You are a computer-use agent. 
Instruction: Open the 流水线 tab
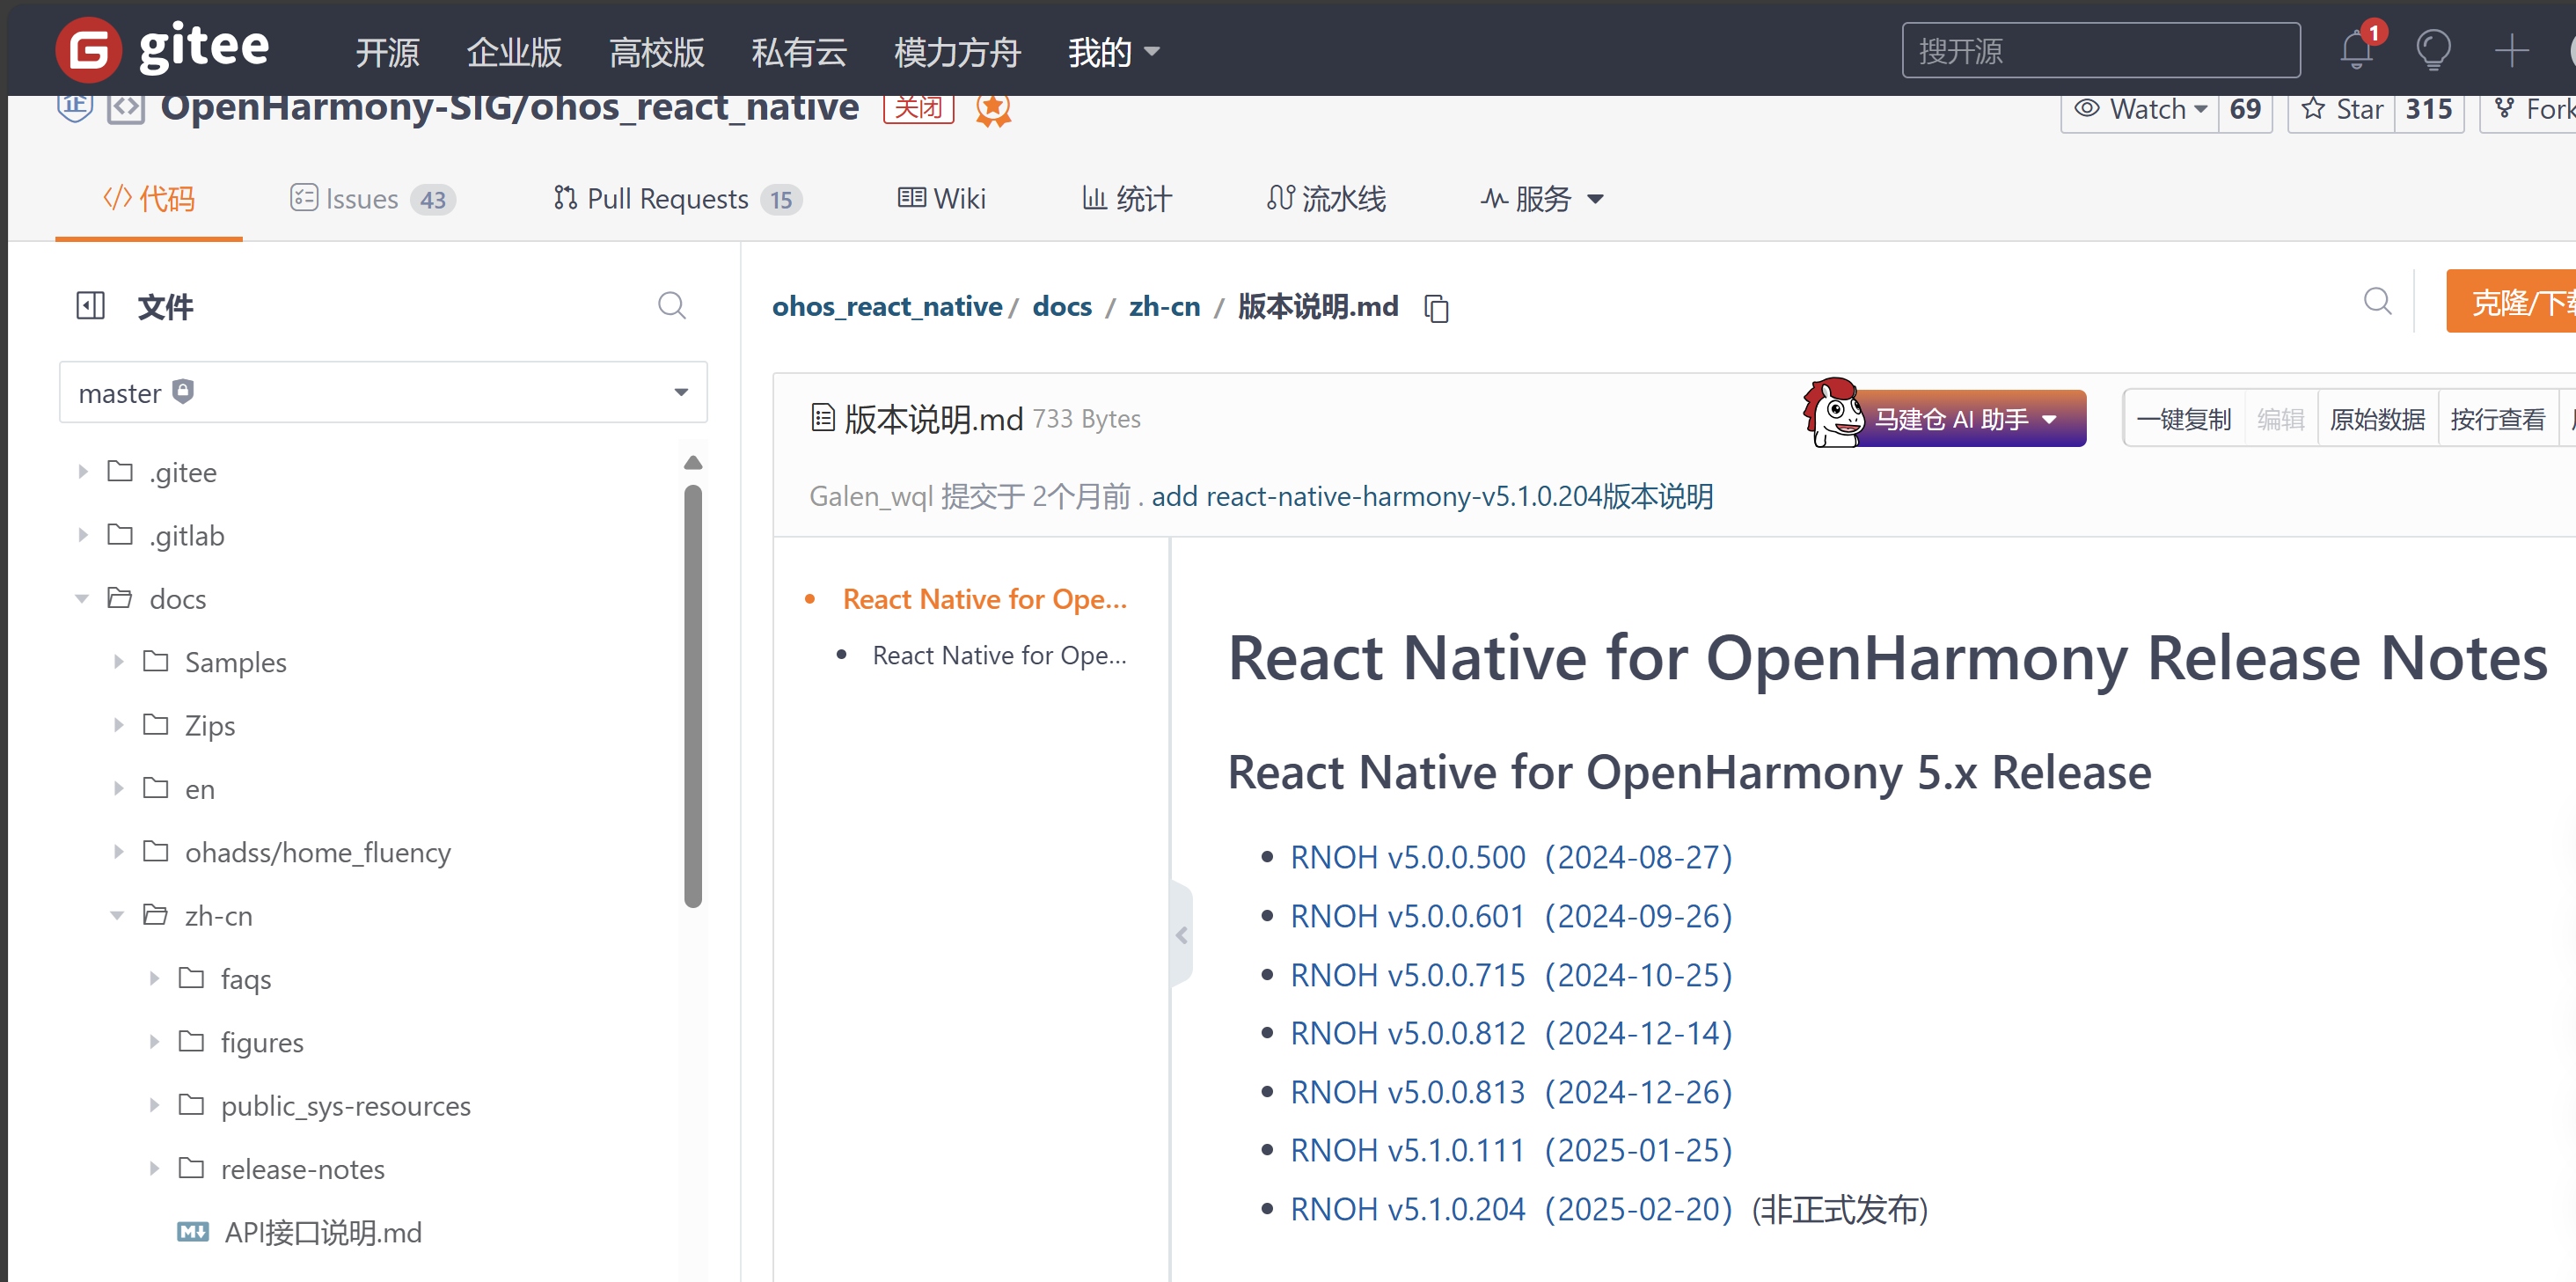(1326, 199)
